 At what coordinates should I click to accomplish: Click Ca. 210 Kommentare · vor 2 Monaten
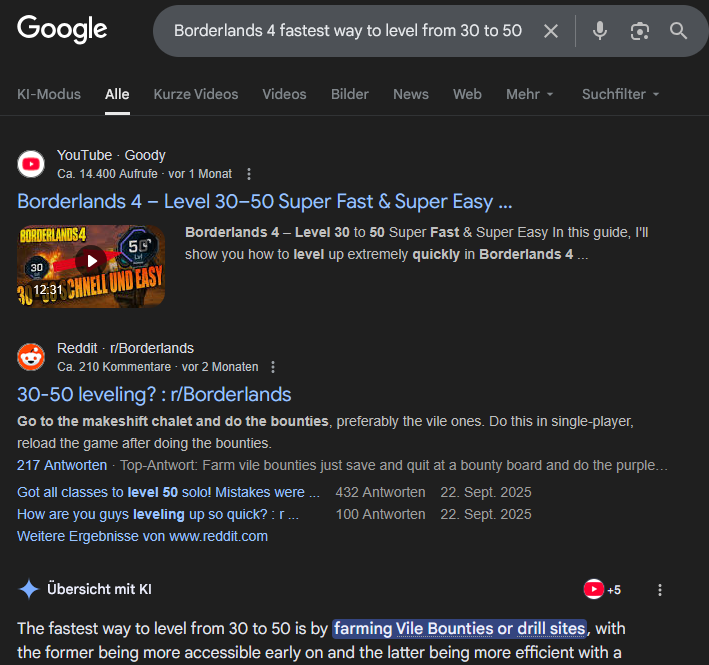coord(158,367)
